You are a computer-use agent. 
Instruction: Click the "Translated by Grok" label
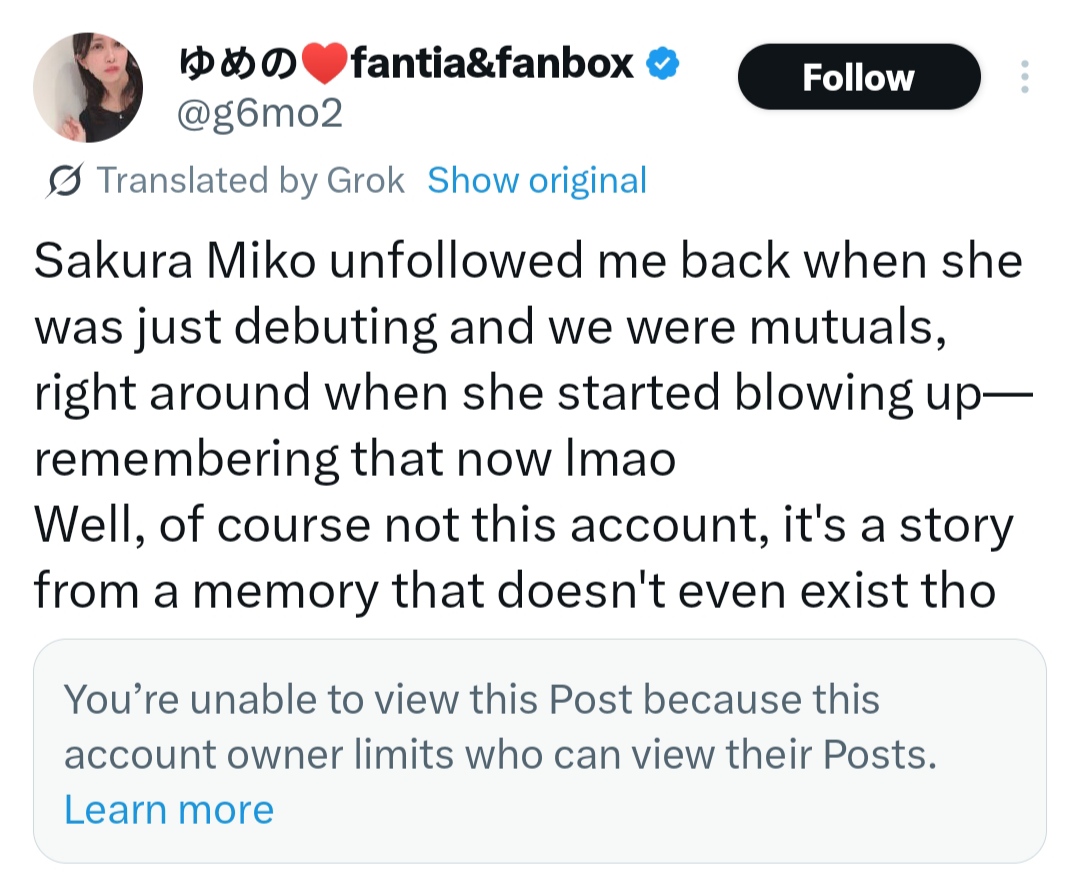(250, 181)
